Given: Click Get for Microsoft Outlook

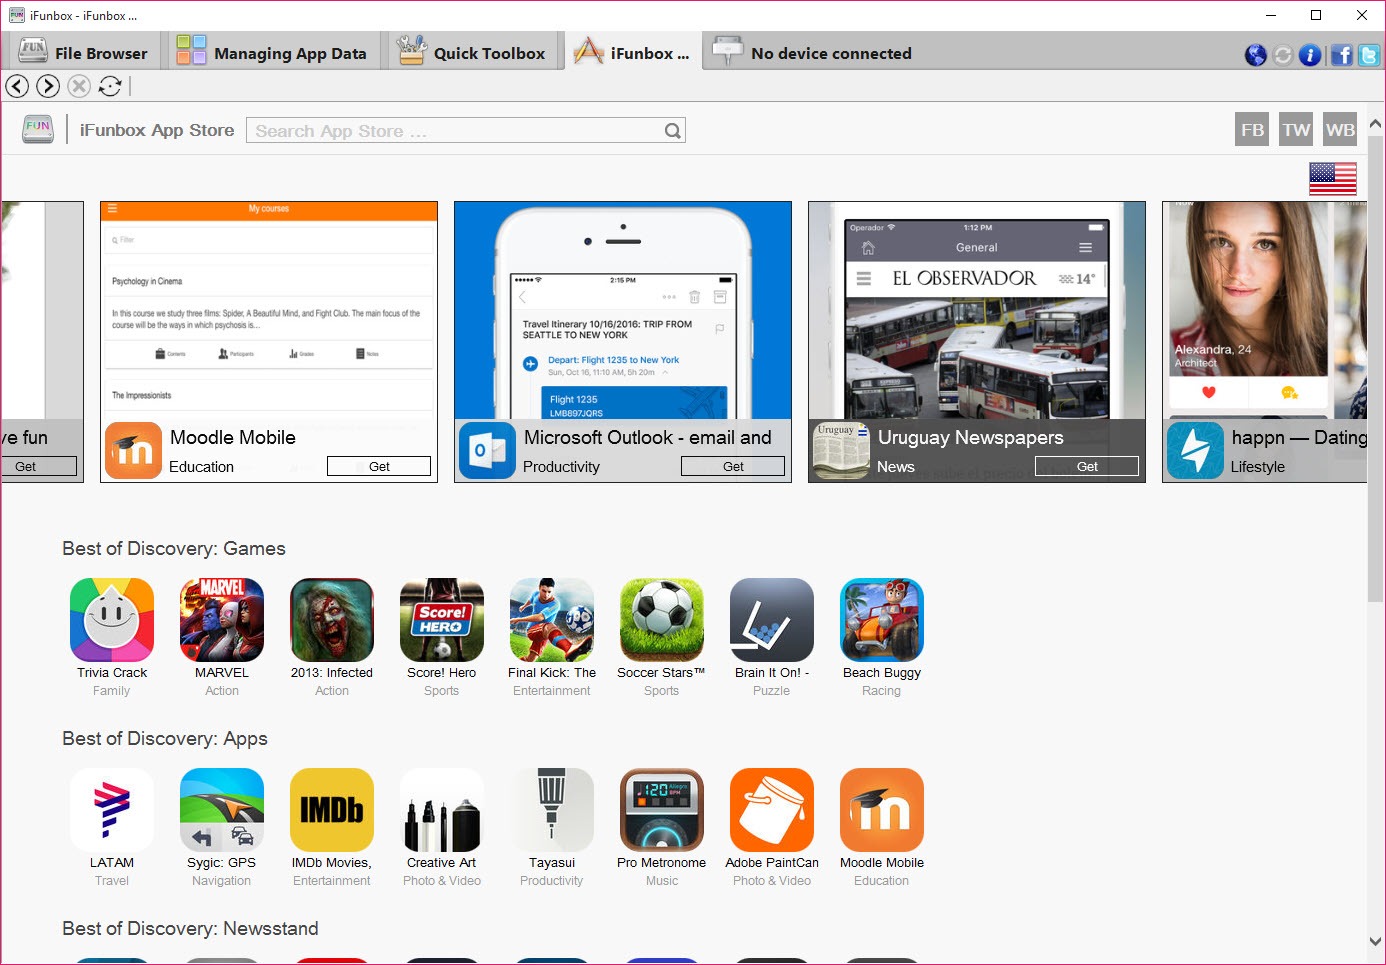Looking at the screenshot, I should click(733, 466).
